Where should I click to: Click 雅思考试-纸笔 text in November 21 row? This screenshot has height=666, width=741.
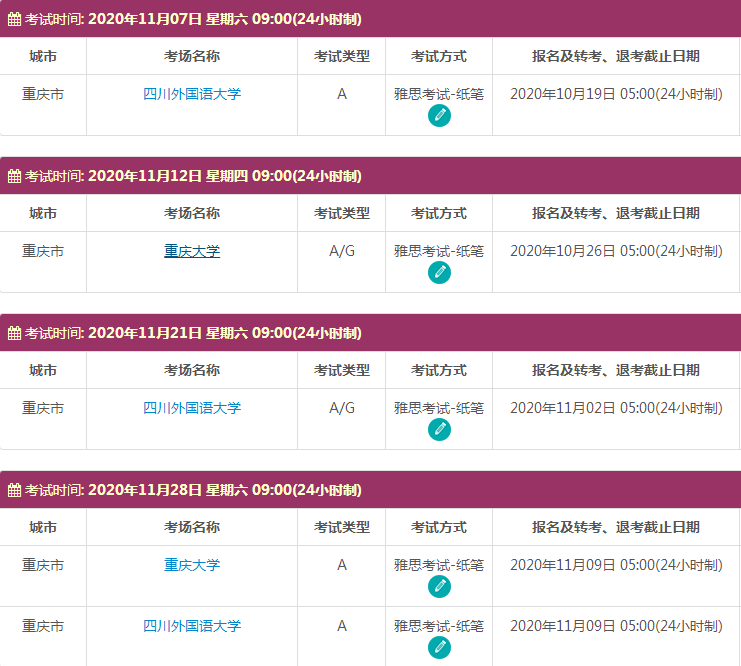439,408
